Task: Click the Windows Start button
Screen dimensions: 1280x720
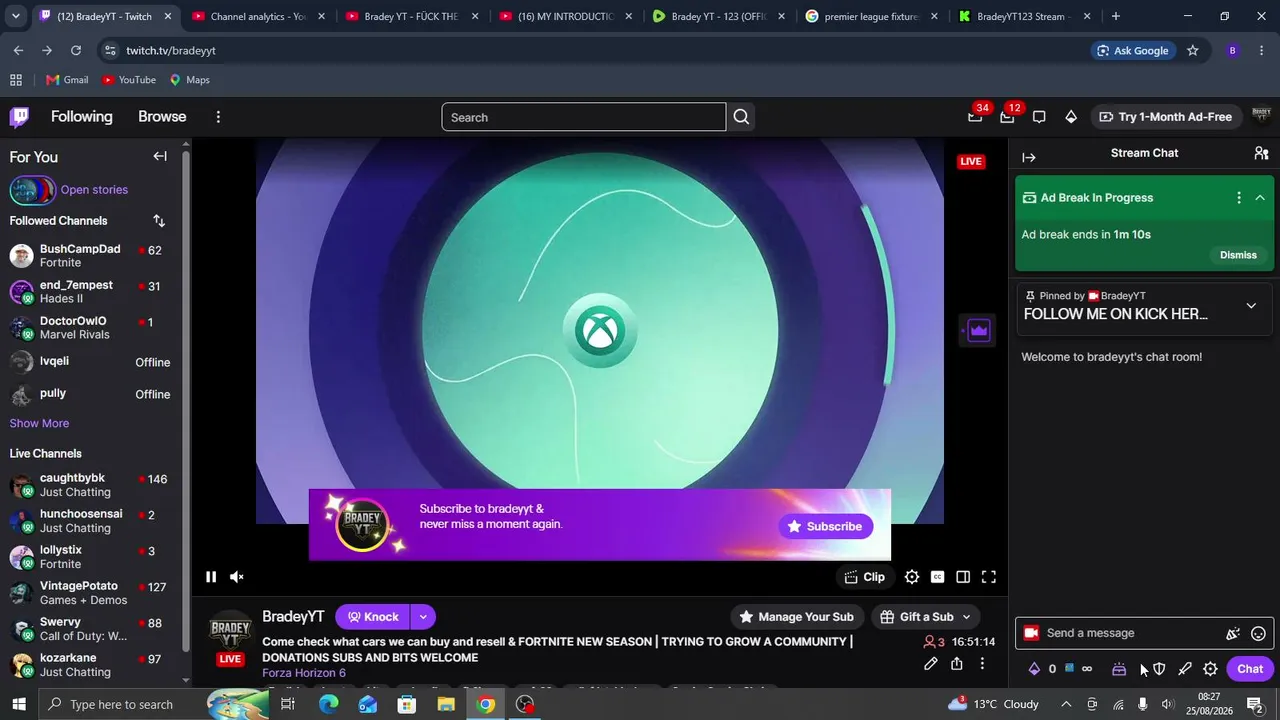Action: pos(19,704)
